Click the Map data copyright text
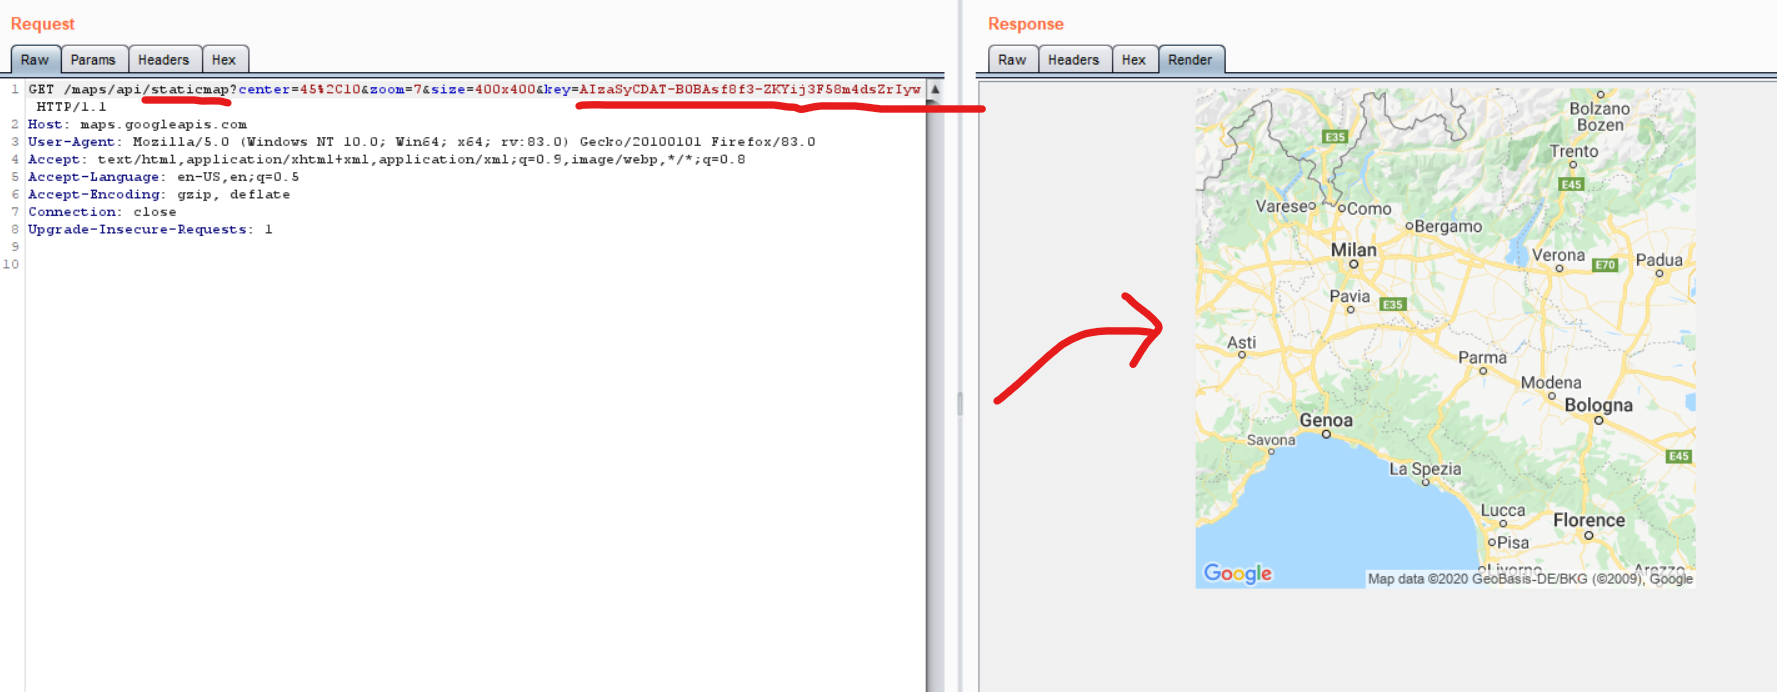Viewport: 1777px width, 692px height. [x=1530, y=579]
